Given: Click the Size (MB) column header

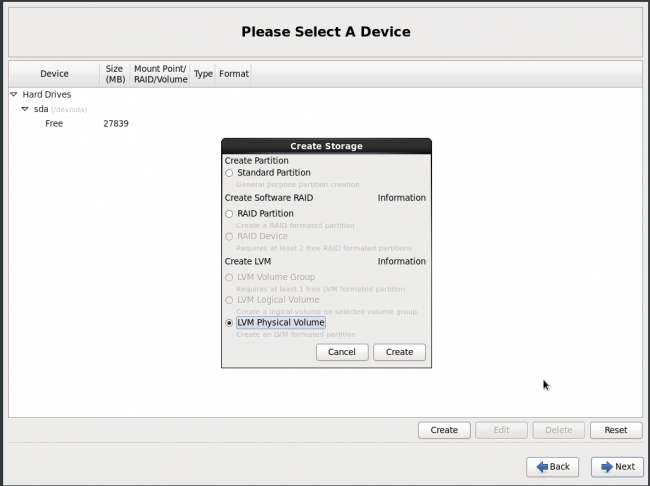Looking at the screenshot, I should [114, 74].
